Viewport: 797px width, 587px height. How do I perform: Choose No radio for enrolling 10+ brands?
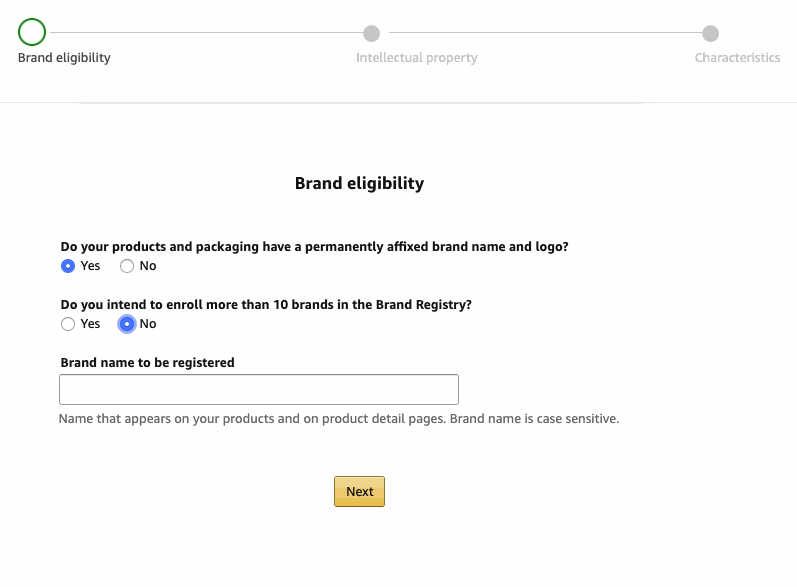pyautogui.click(x=127, y=324)
